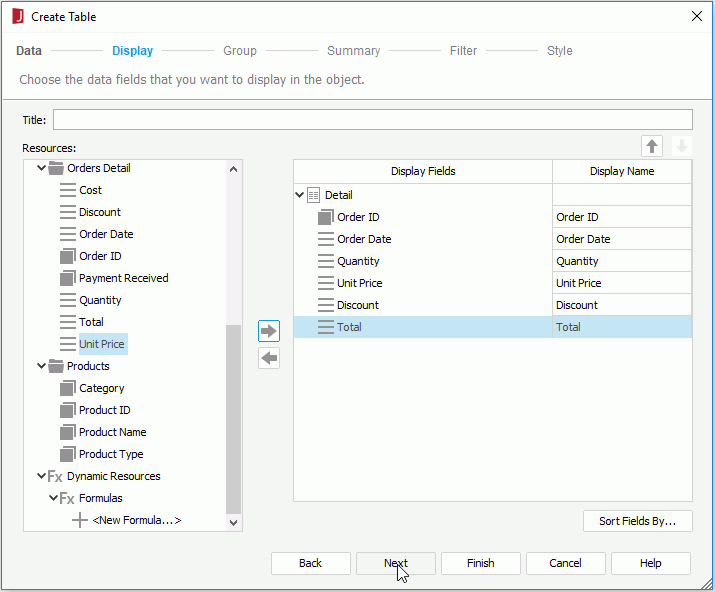Select <New Formula...> label in Resources tree
Image resolution: width=715 pixels, height=592 pixels.
(136, 520)
